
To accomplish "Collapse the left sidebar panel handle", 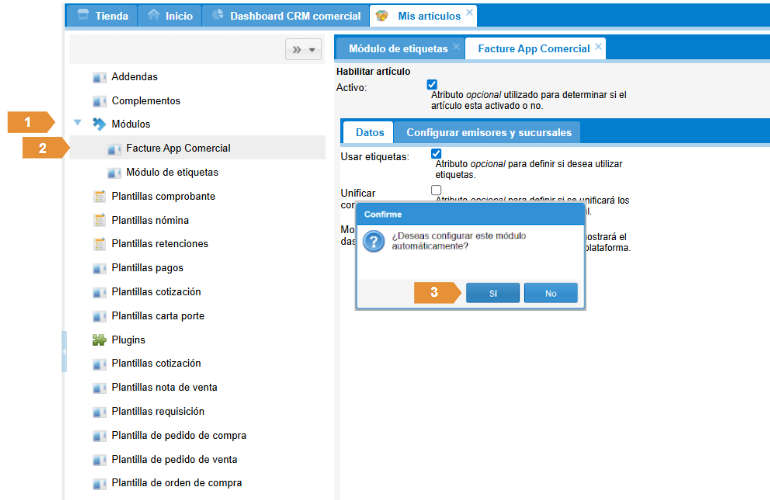I will pyautogui.click(x=64, y=352).
